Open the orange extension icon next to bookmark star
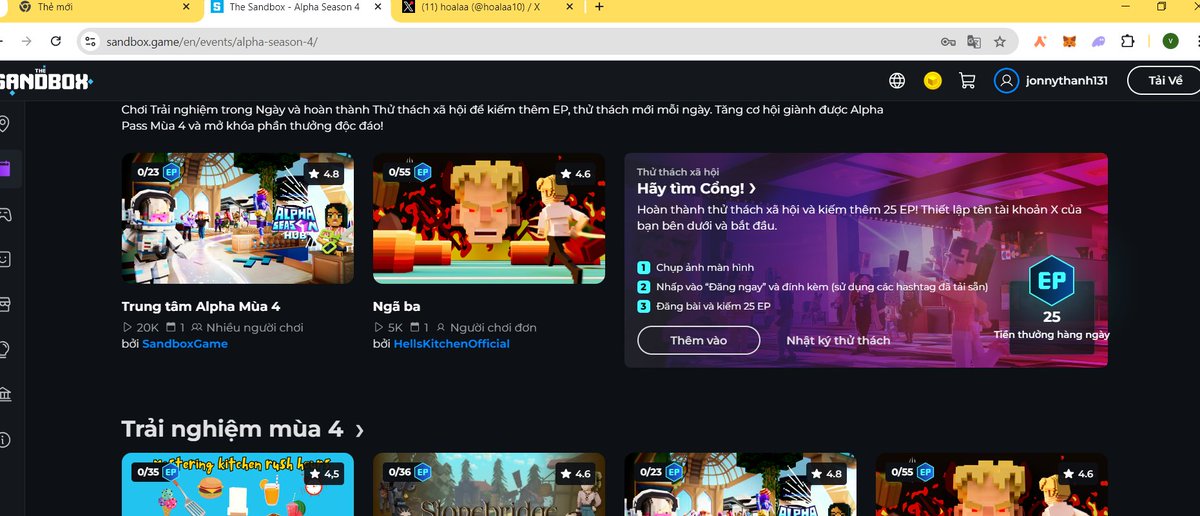This screenshot has height=516, width=1200. pos(1040,41)
